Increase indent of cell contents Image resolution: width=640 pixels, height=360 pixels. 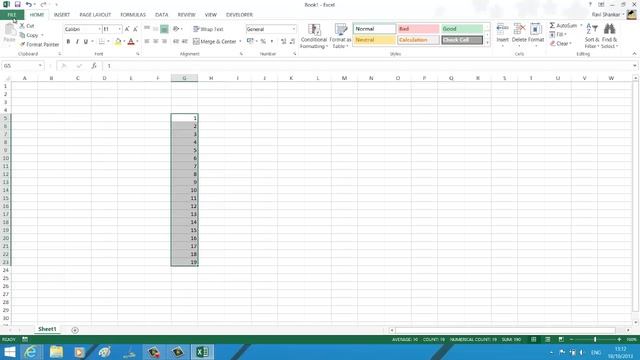pyautogui.click(x=184, y=41)
